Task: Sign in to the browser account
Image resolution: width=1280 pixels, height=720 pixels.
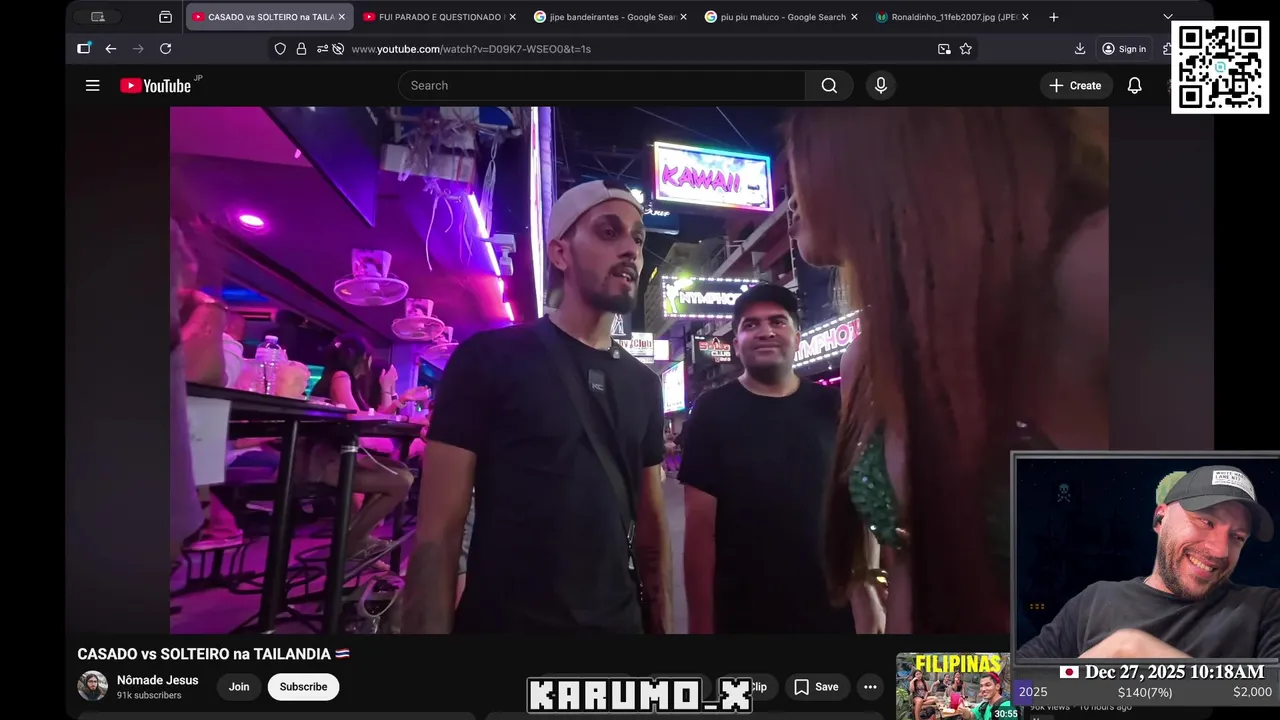Action: coord(1123,49)
